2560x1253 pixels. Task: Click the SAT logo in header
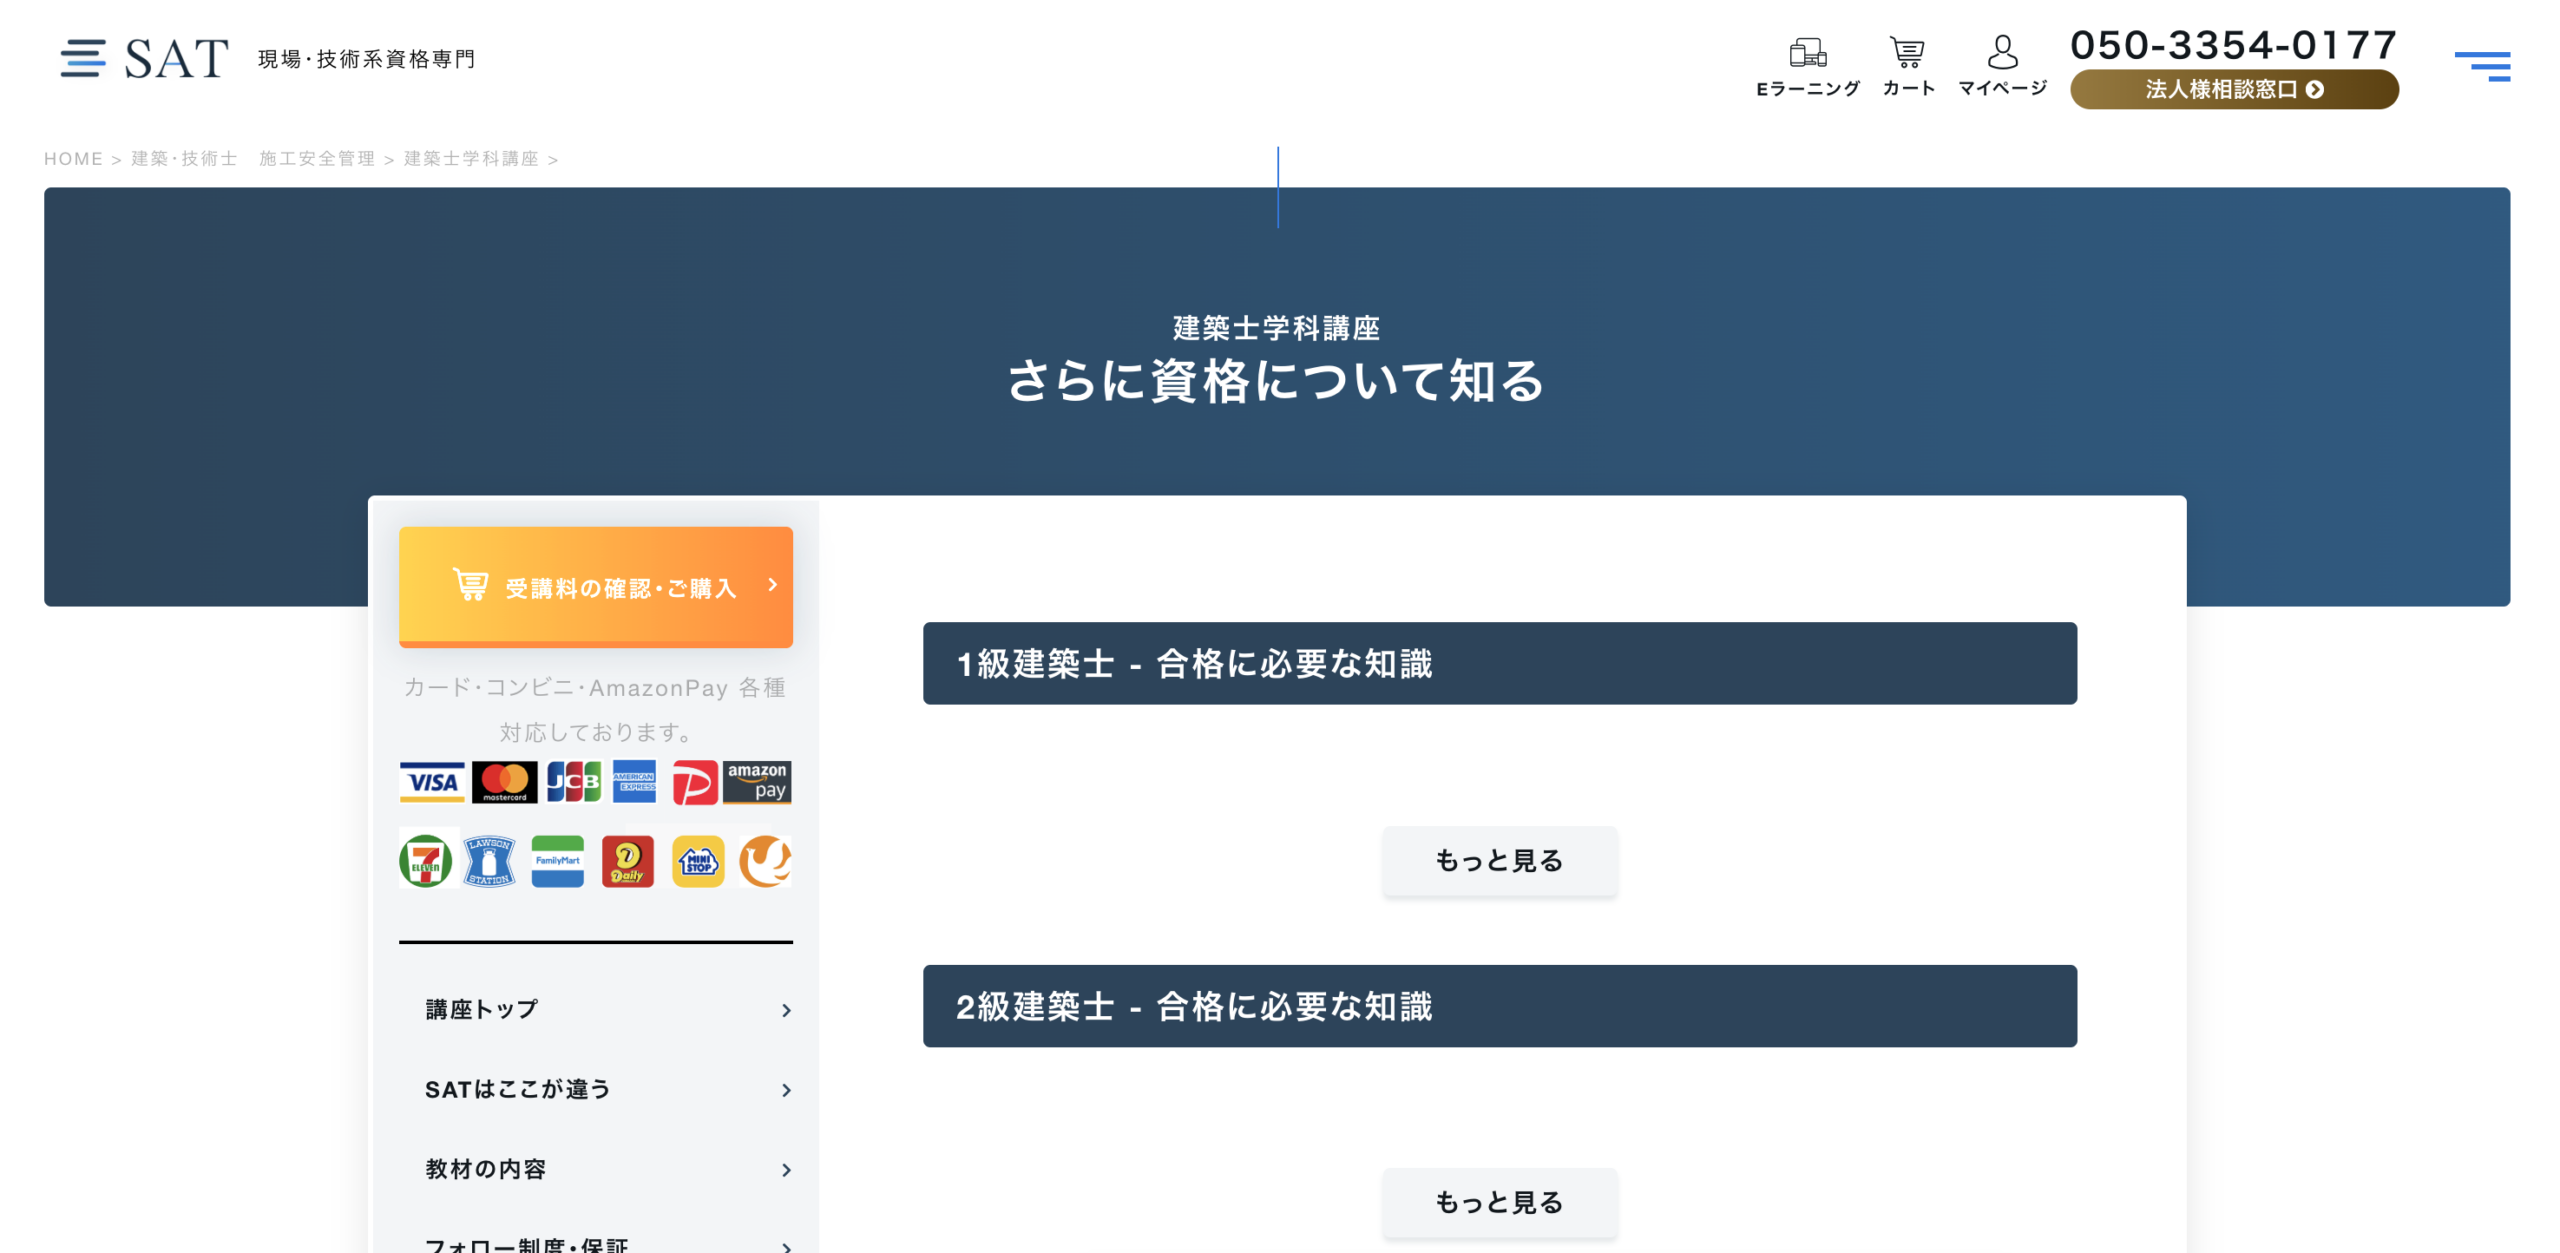176,58
